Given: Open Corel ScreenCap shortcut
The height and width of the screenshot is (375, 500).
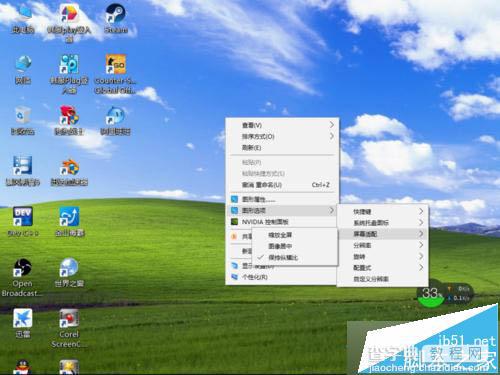Looking at the screenshot, I should 69,328.
